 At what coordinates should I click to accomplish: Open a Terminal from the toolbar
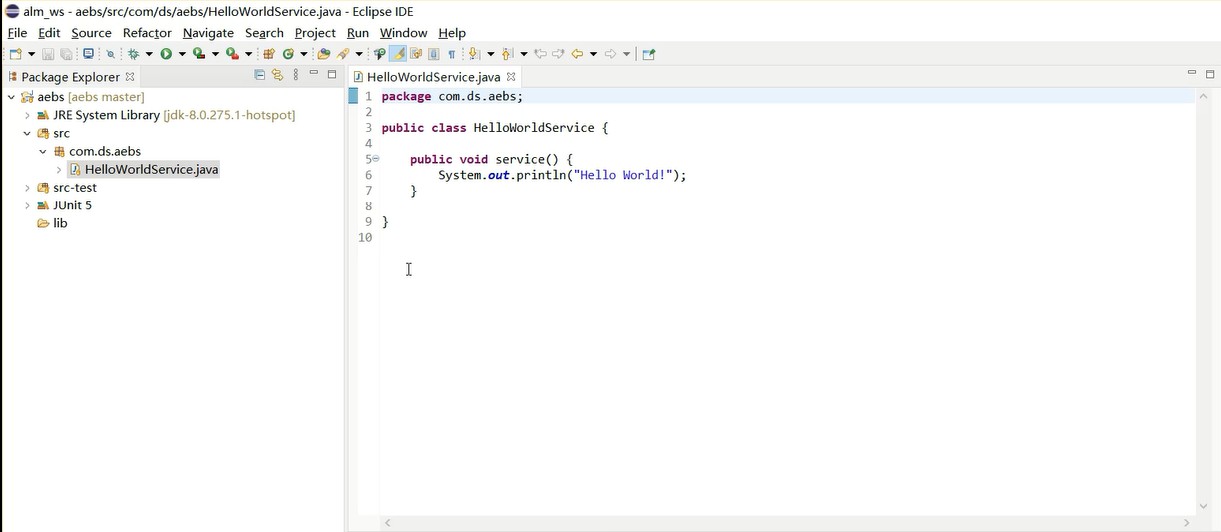click(88, 54)
